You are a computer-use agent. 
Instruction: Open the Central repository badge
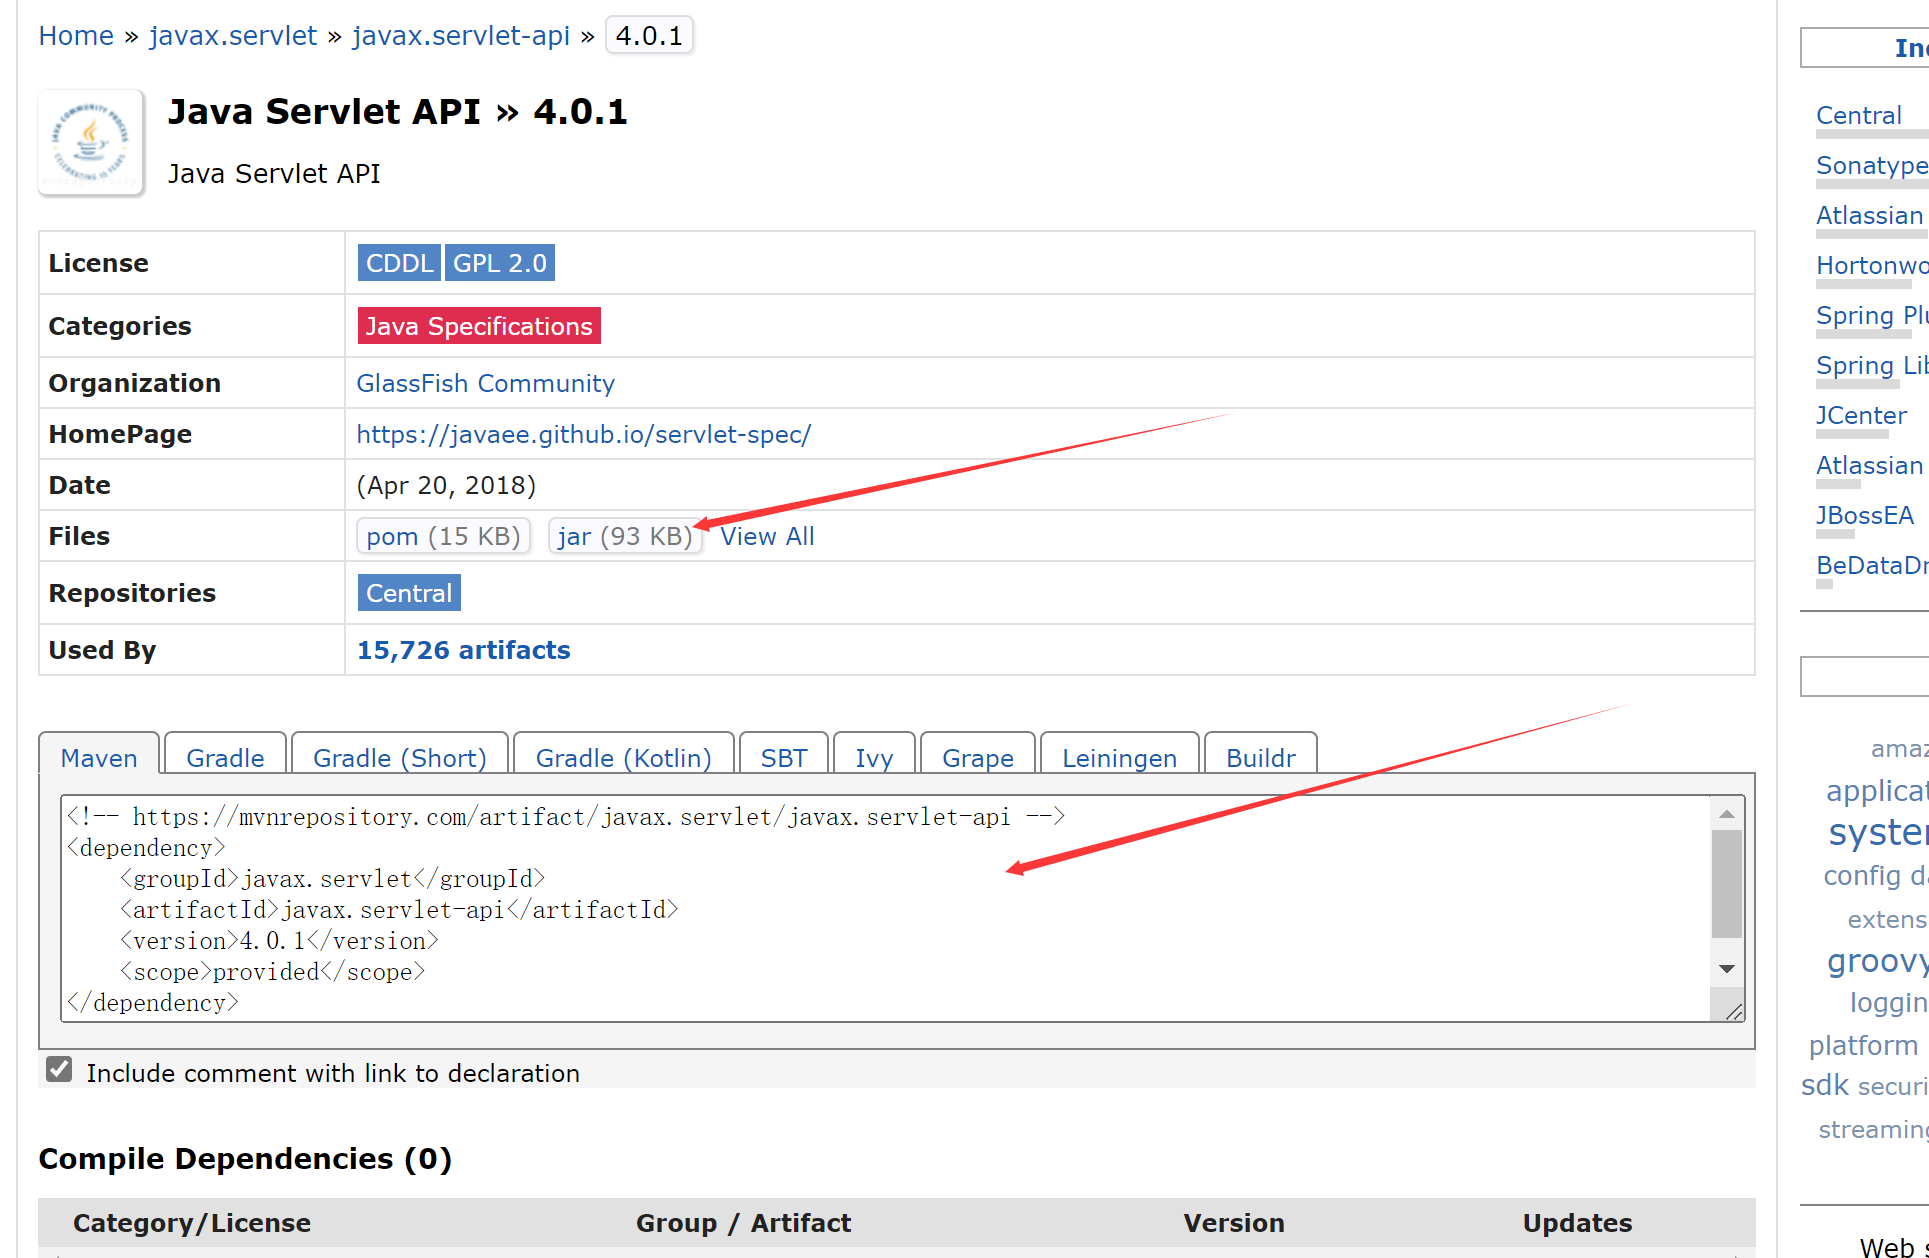(409, 593)
